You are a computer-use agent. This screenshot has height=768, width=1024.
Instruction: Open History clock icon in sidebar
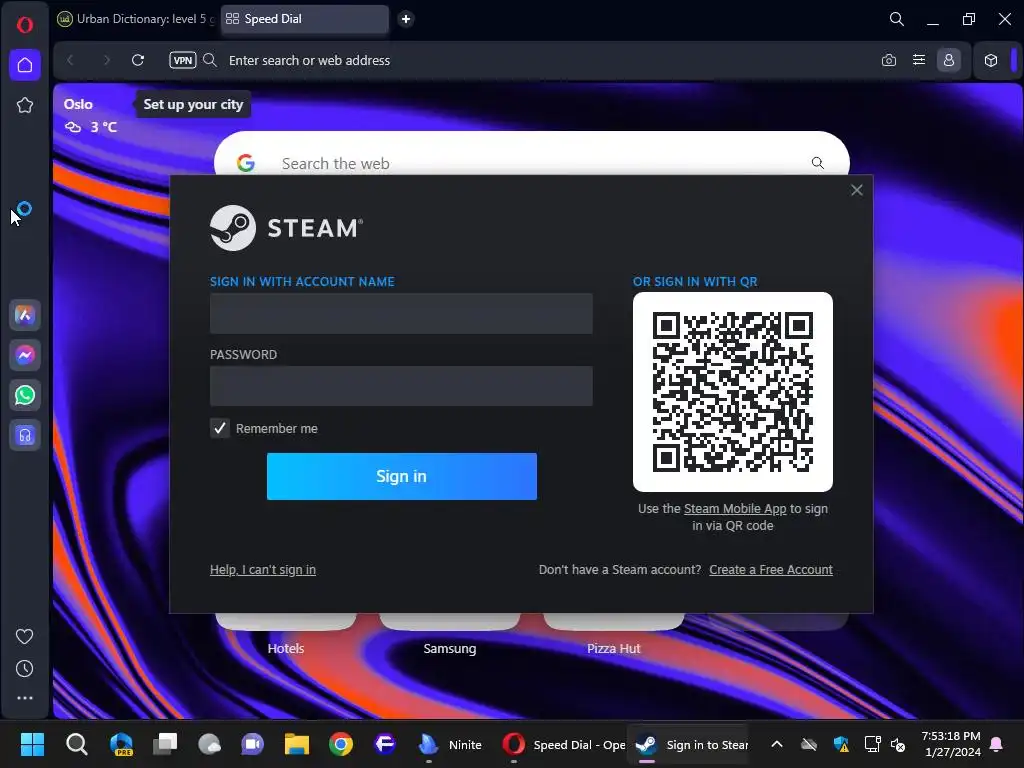[25, 668]
